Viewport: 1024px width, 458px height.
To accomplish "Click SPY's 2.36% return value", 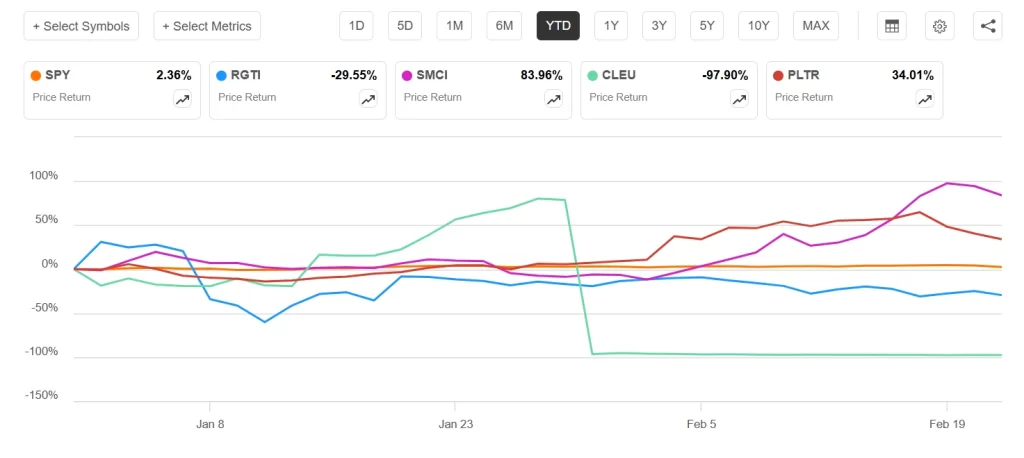I will coord(174,76).
